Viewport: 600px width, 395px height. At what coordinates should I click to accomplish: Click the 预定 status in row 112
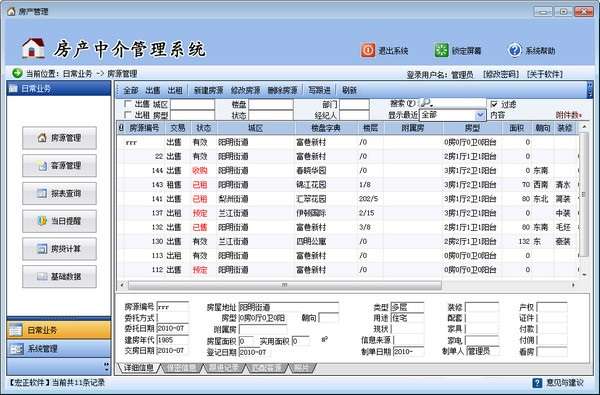[x=200, y=270]
